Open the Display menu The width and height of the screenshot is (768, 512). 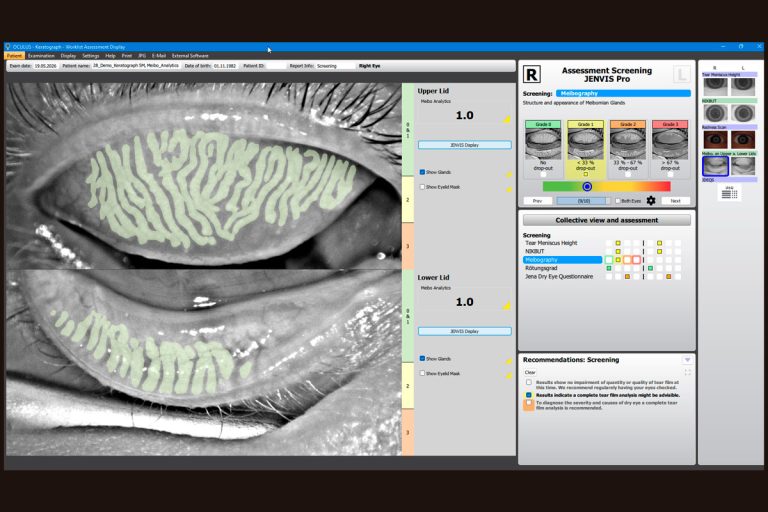pyautogui.click(x=68, y=56)
